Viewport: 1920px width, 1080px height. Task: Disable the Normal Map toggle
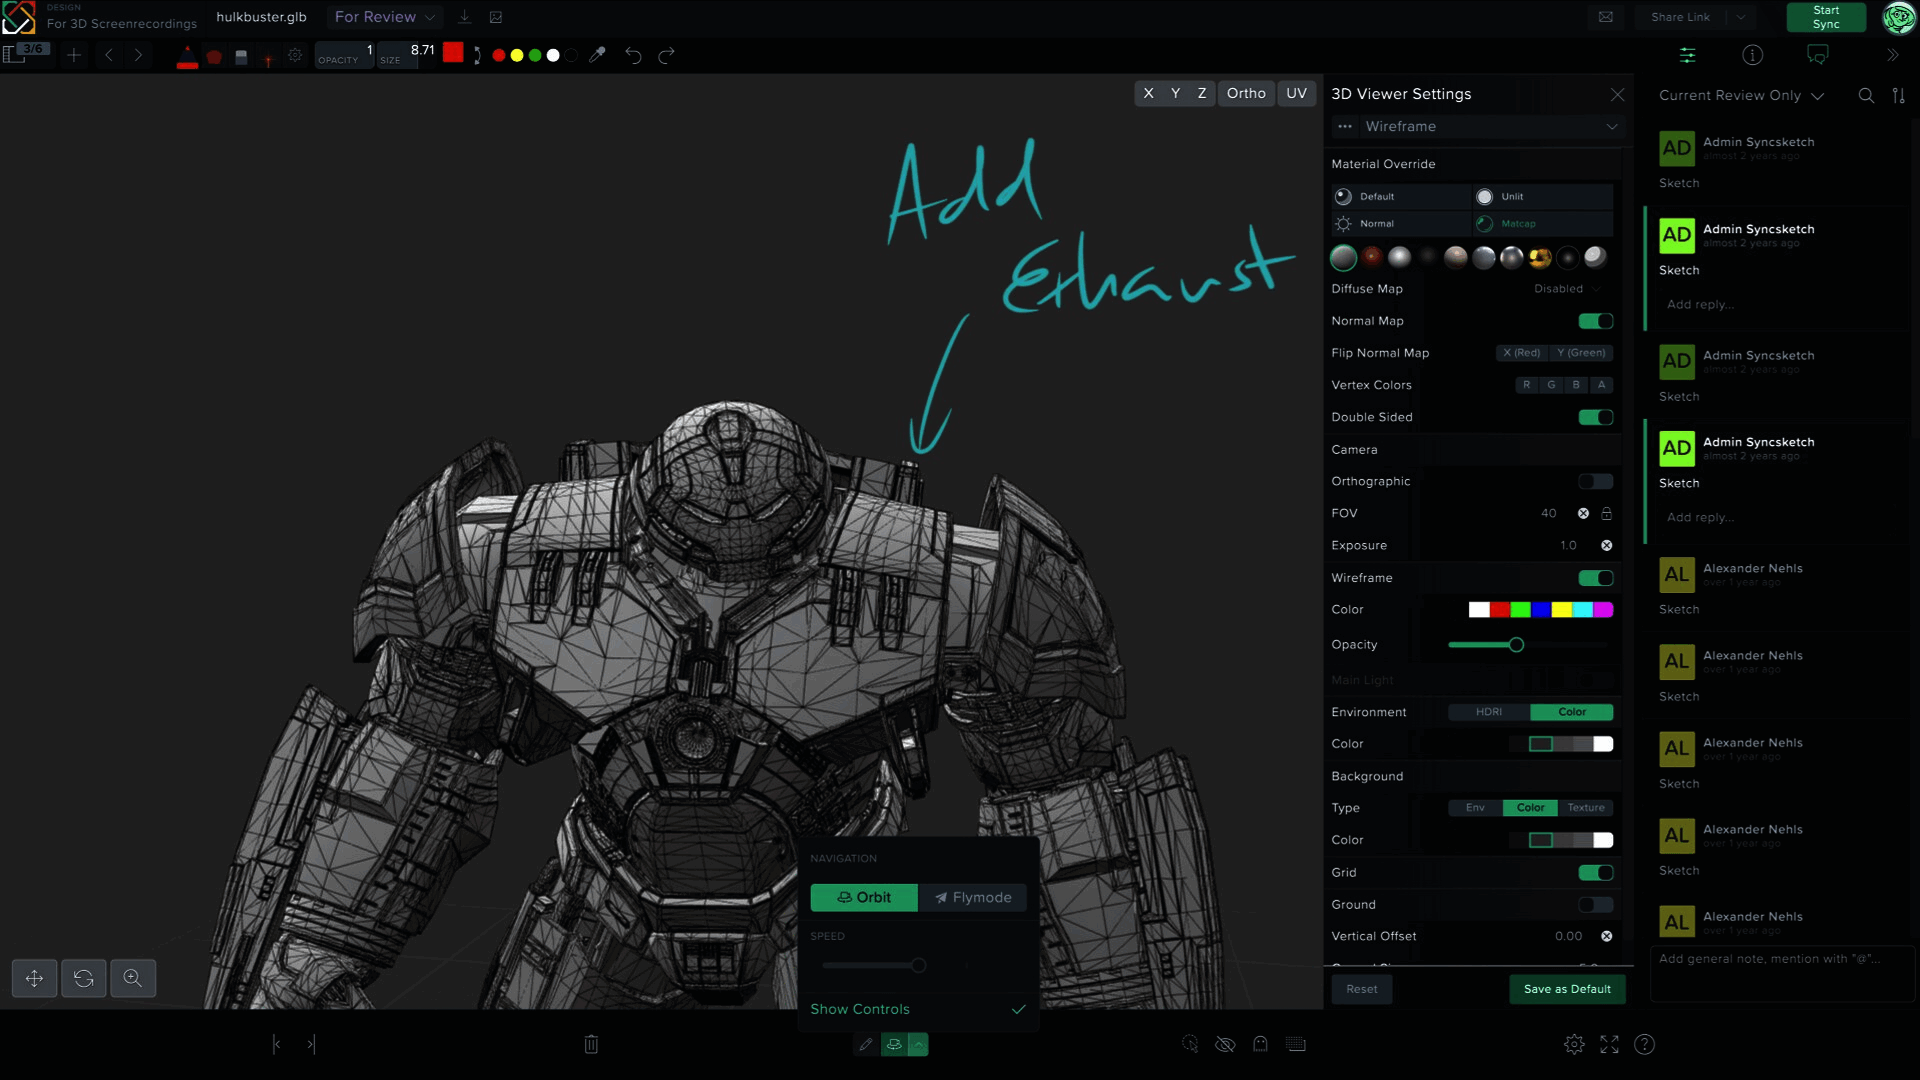[1595, 321]
